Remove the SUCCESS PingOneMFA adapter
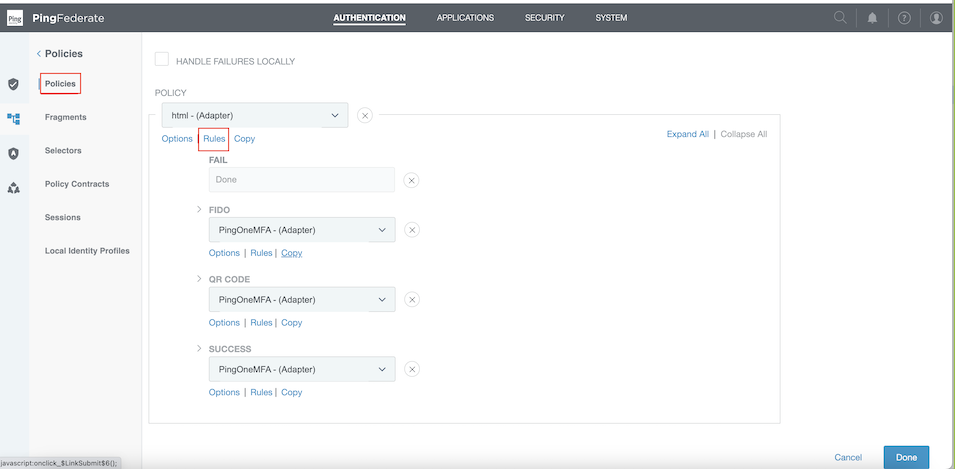This screenshot has height=469, width=955. coord(412,369)
